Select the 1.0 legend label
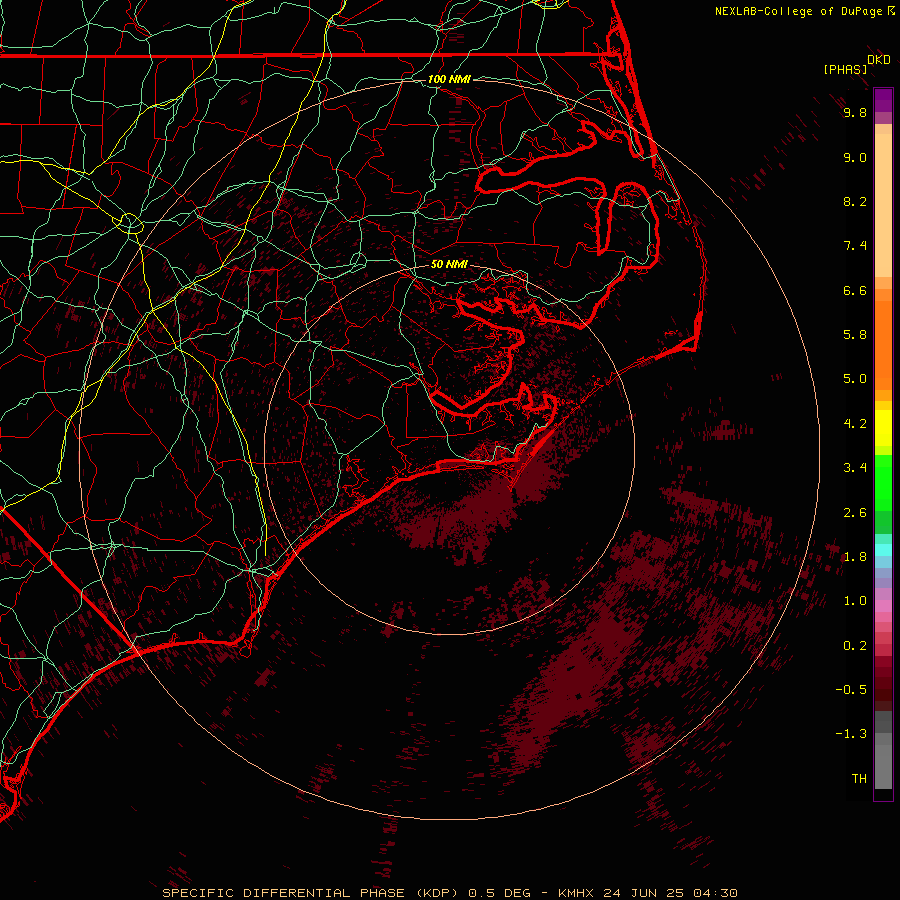The height and width of the screenshot is (900, 900). click(x=855, y=601)
